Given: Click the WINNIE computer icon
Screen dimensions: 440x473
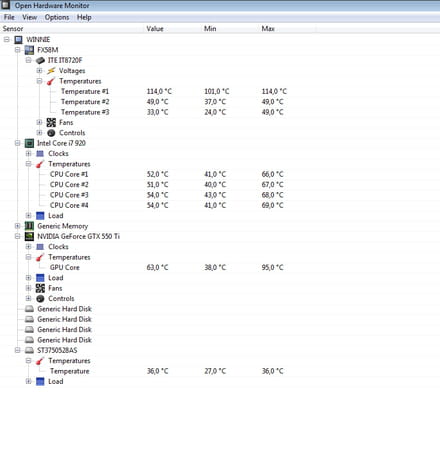Looking at the screenshot, I should pos(19,40).
